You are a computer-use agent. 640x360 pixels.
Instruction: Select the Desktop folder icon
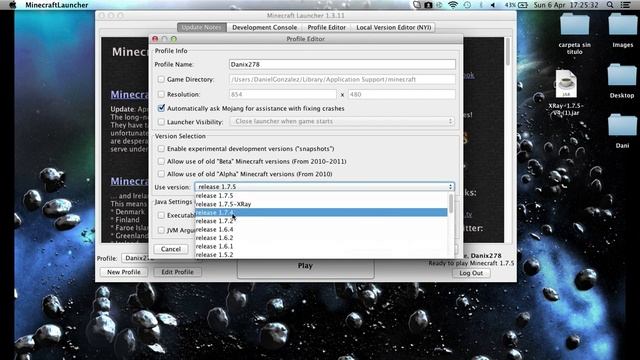point(622,81)
